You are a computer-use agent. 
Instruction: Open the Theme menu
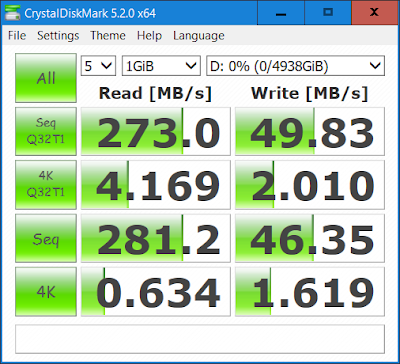pos(108,36)
